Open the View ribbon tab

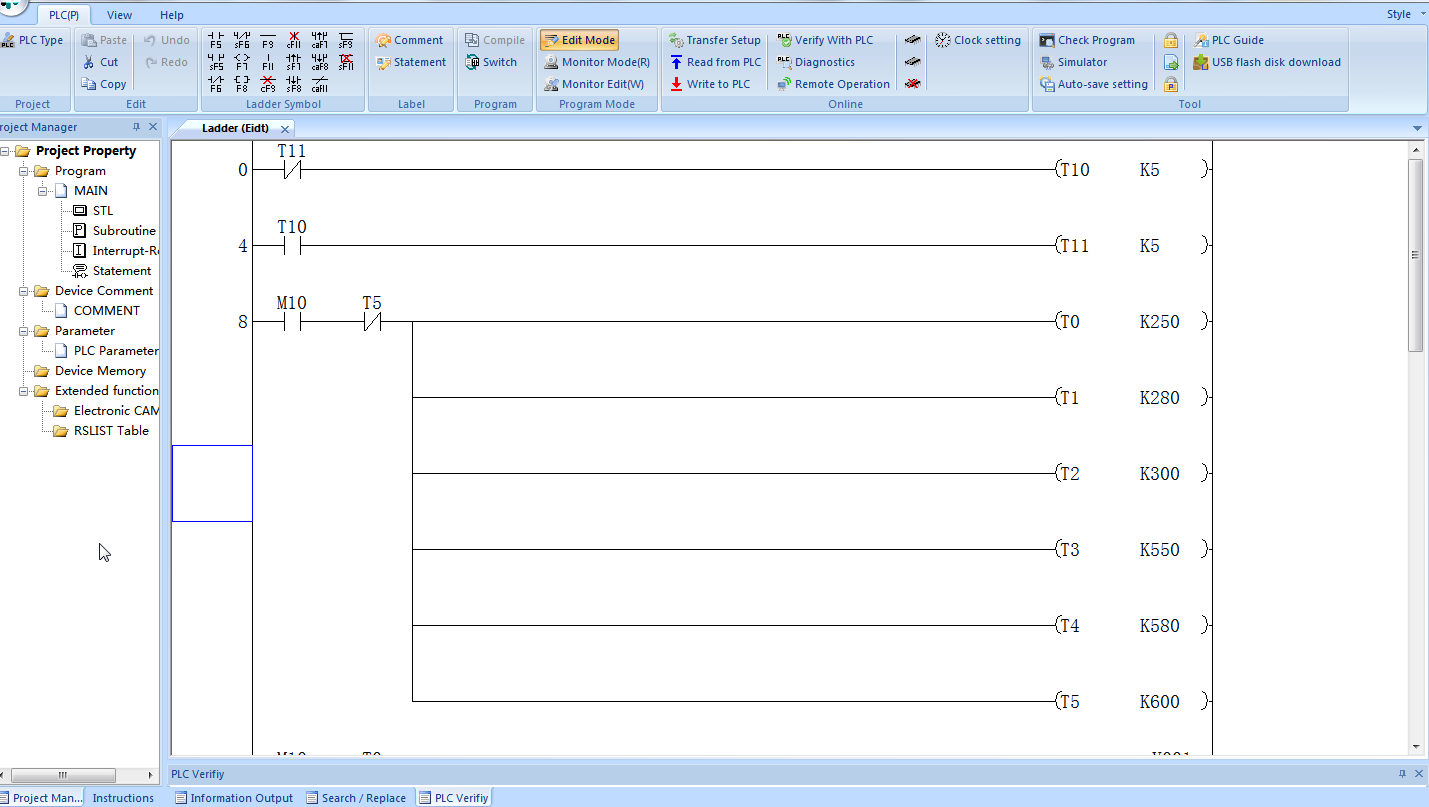[119, 15]
